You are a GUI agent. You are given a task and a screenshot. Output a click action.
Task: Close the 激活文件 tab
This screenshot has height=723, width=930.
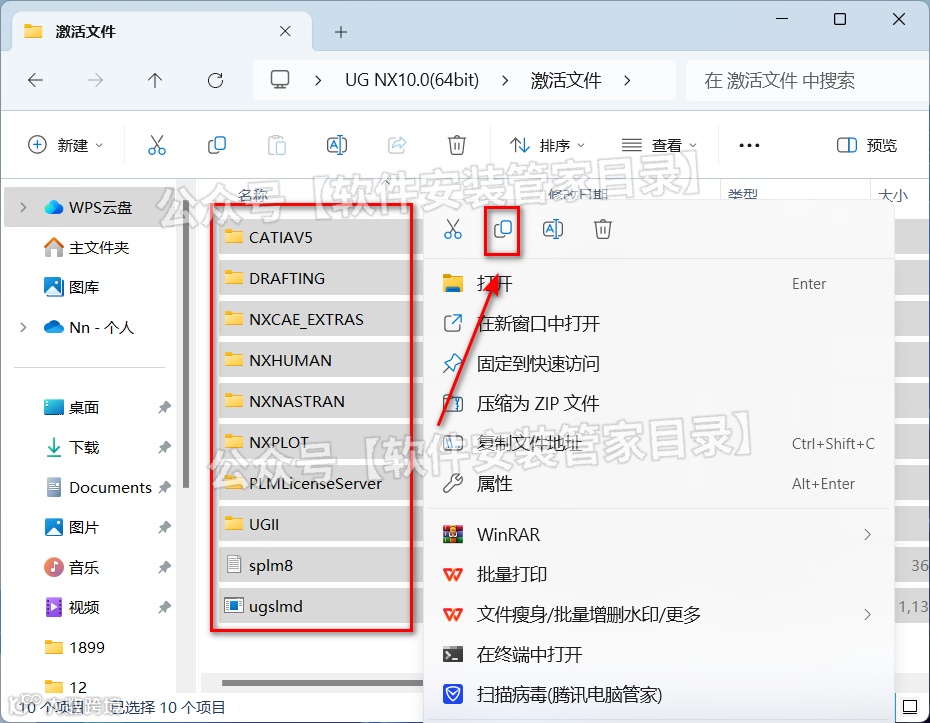pyautogui.click(x=285, y=31)
